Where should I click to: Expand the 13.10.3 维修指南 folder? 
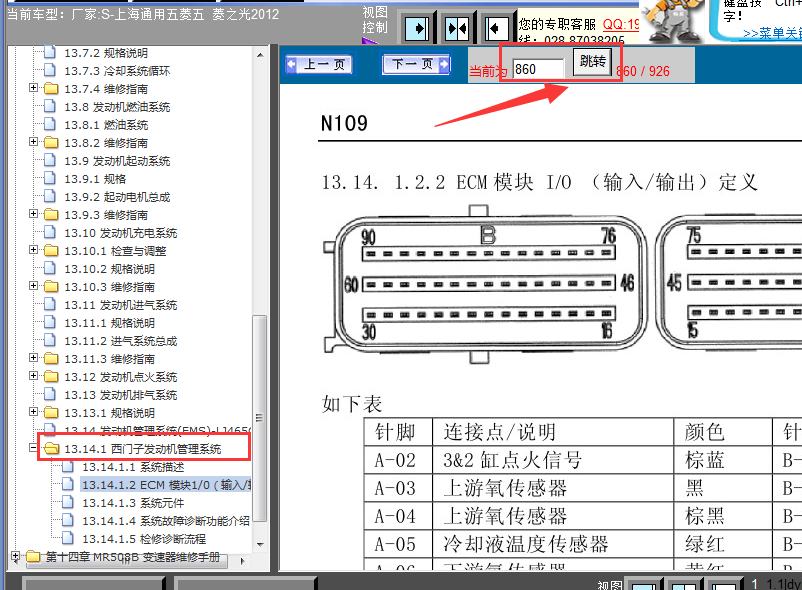click(34, 286)
